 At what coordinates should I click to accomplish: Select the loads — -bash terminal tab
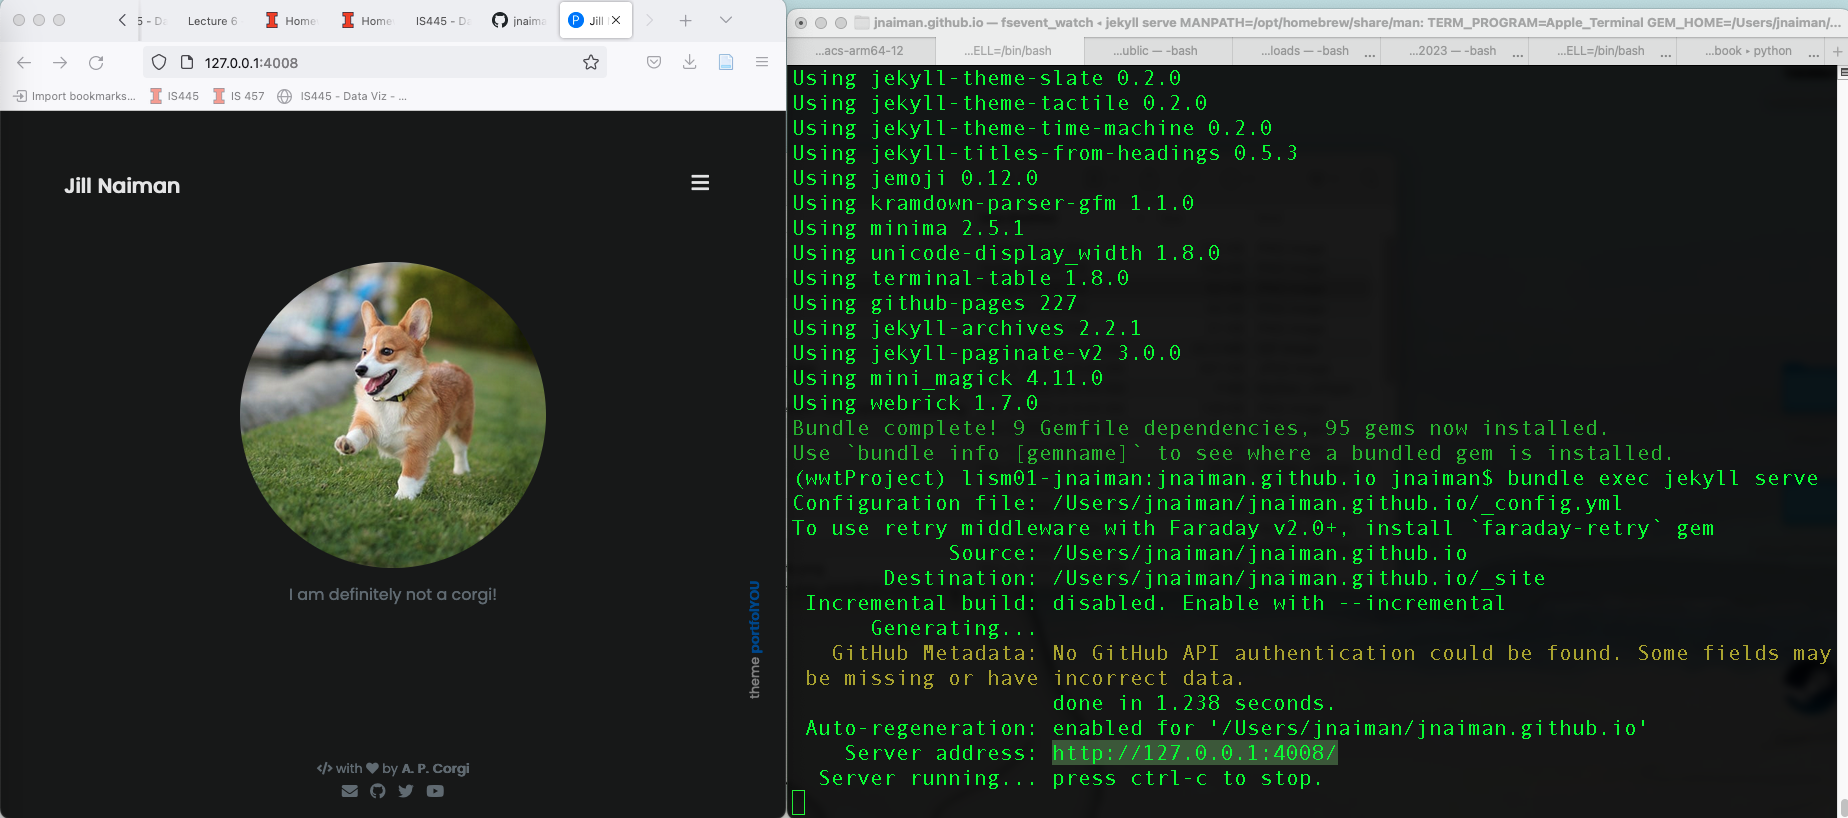[1304, 51]
